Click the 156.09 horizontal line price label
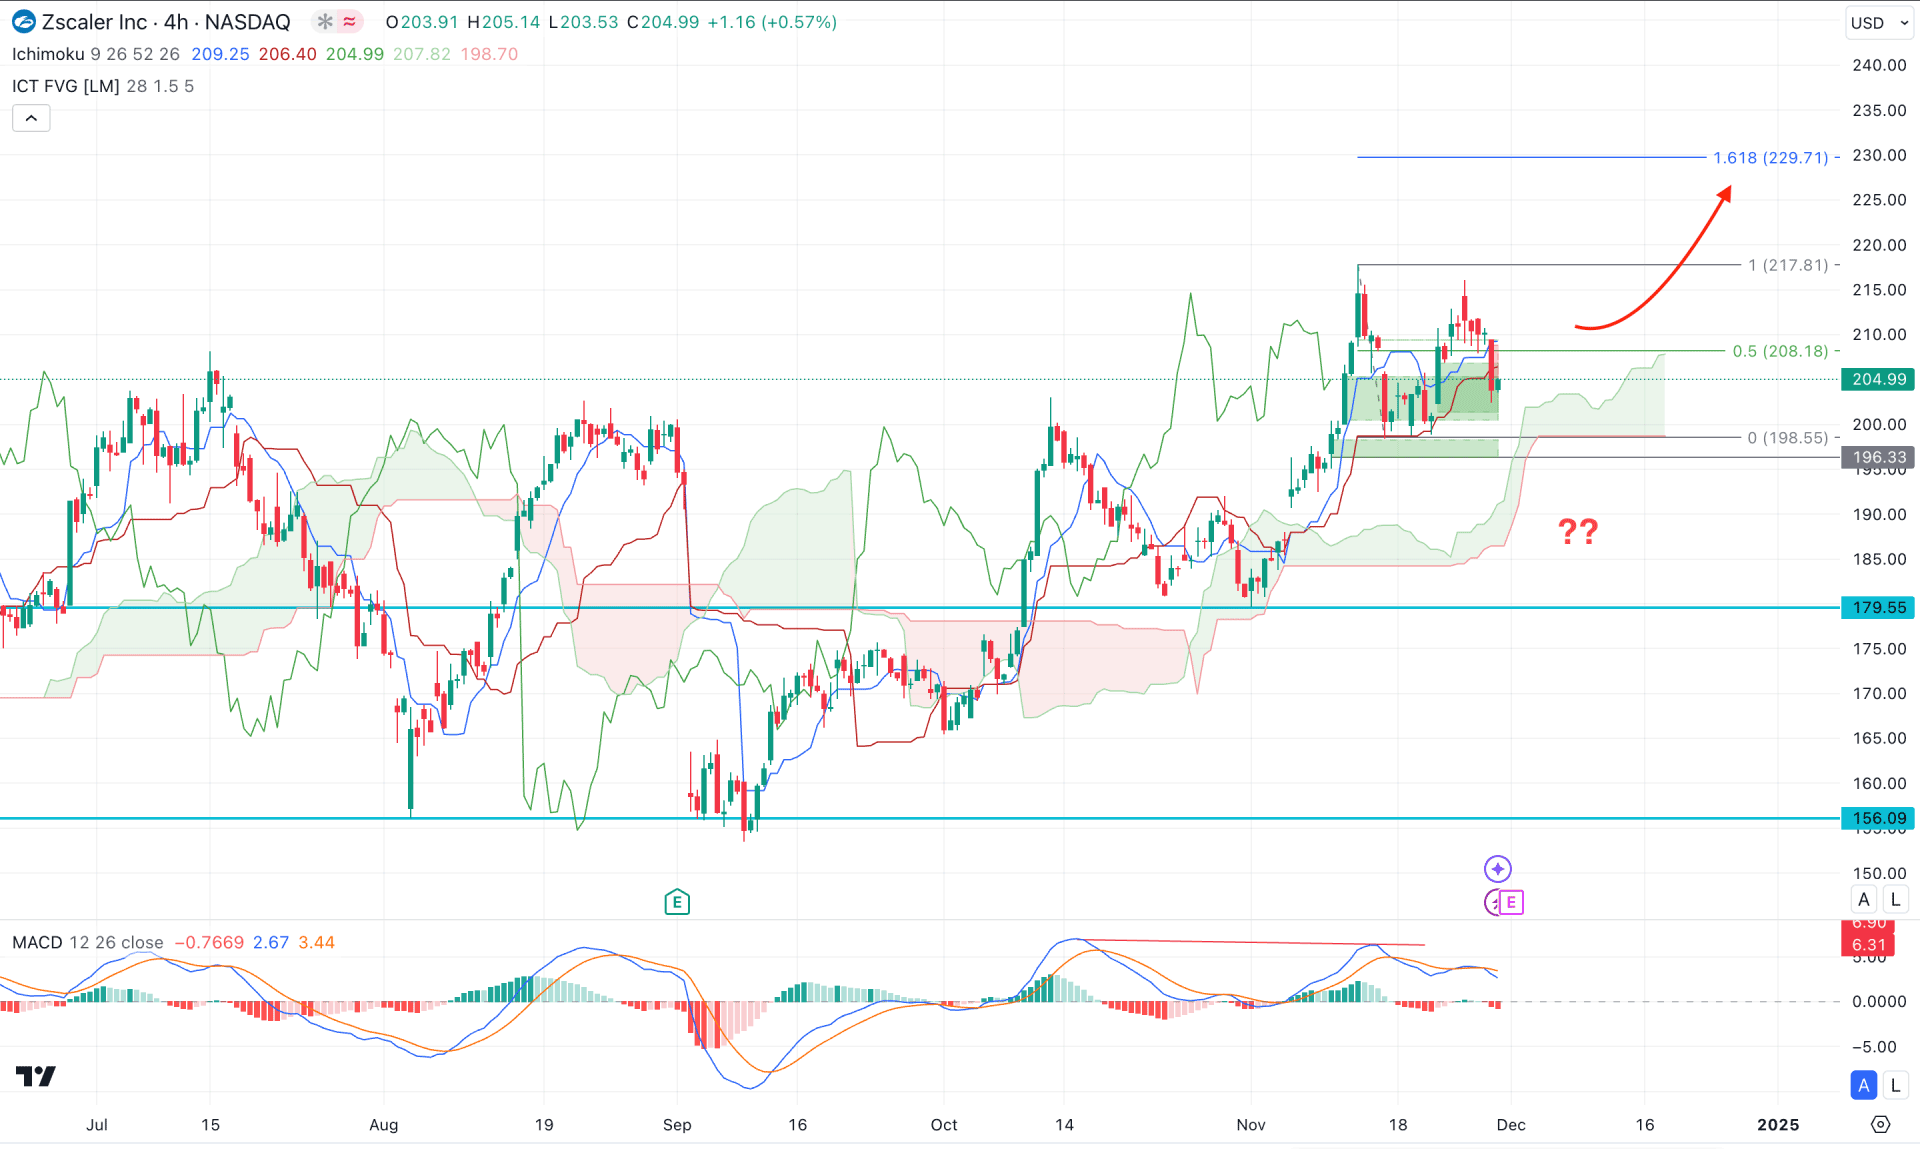Screen dimensions: 1920x1149 1878,818
